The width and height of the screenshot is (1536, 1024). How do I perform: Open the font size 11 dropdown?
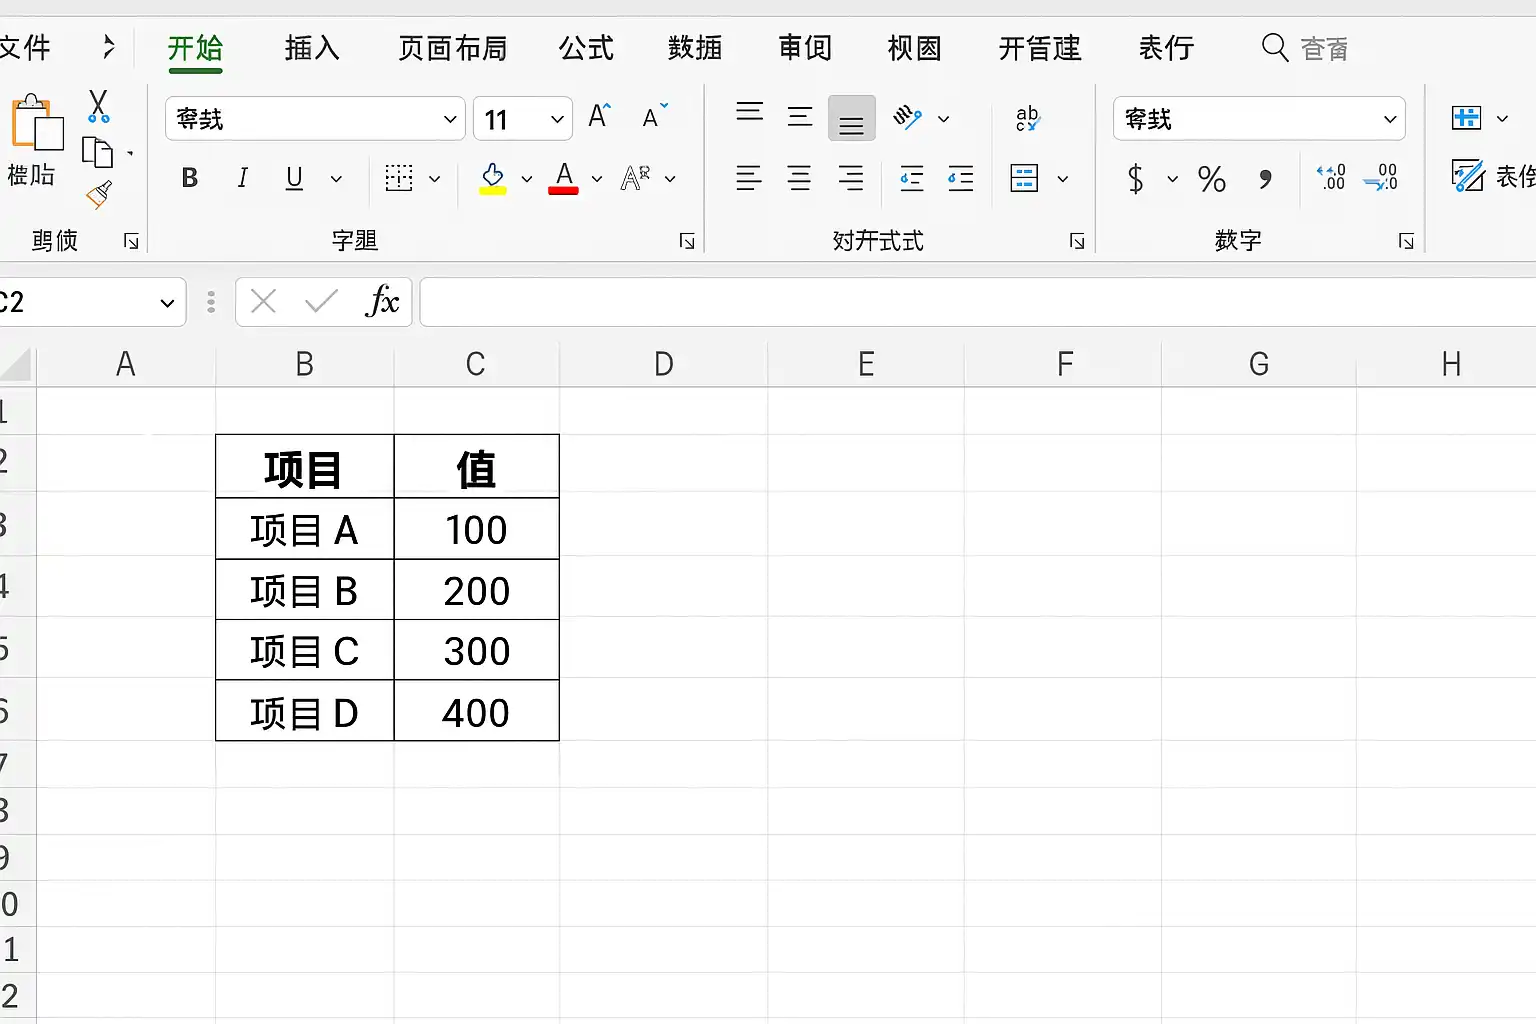point(557,120)
